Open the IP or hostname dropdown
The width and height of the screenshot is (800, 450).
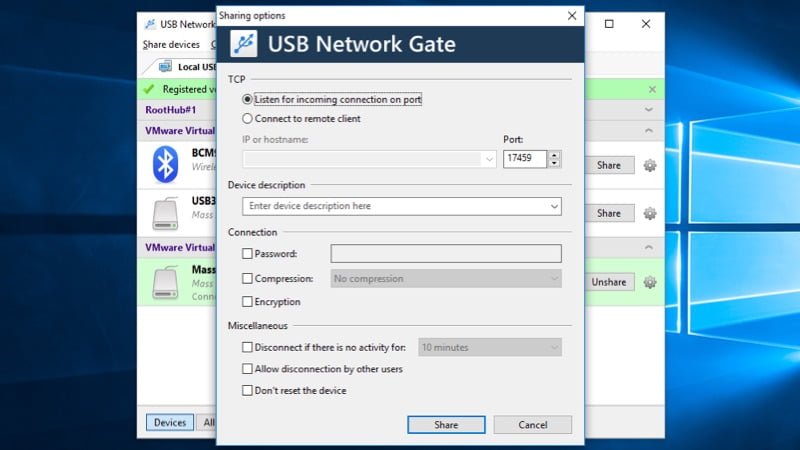[489, 159]
